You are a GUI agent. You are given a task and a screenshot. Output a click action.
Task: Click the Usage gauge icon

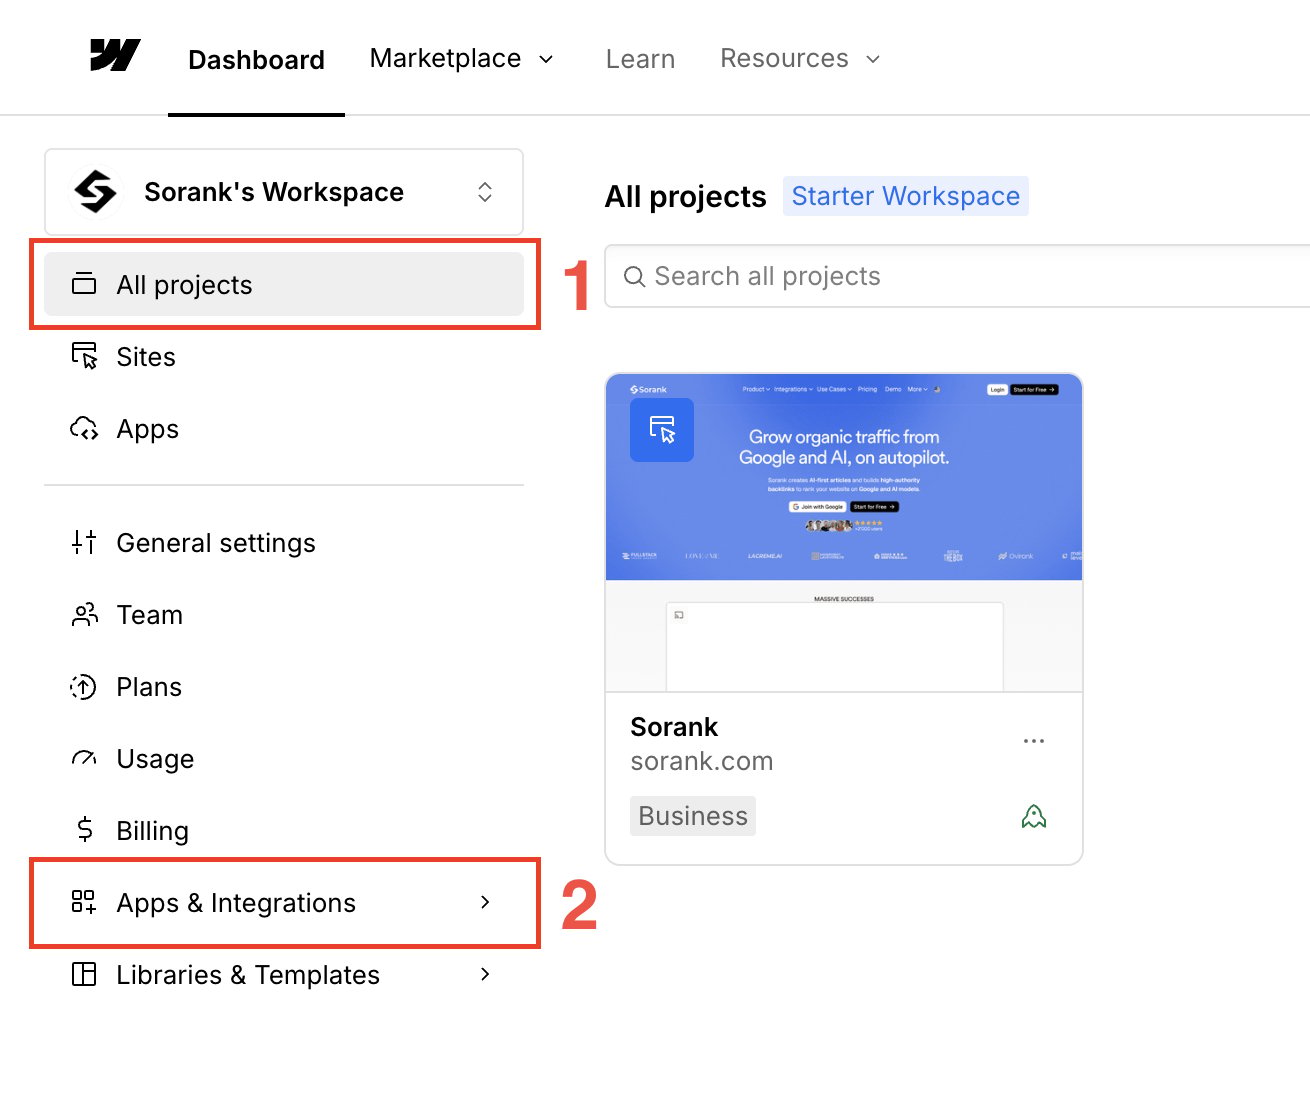coord(84,758)
